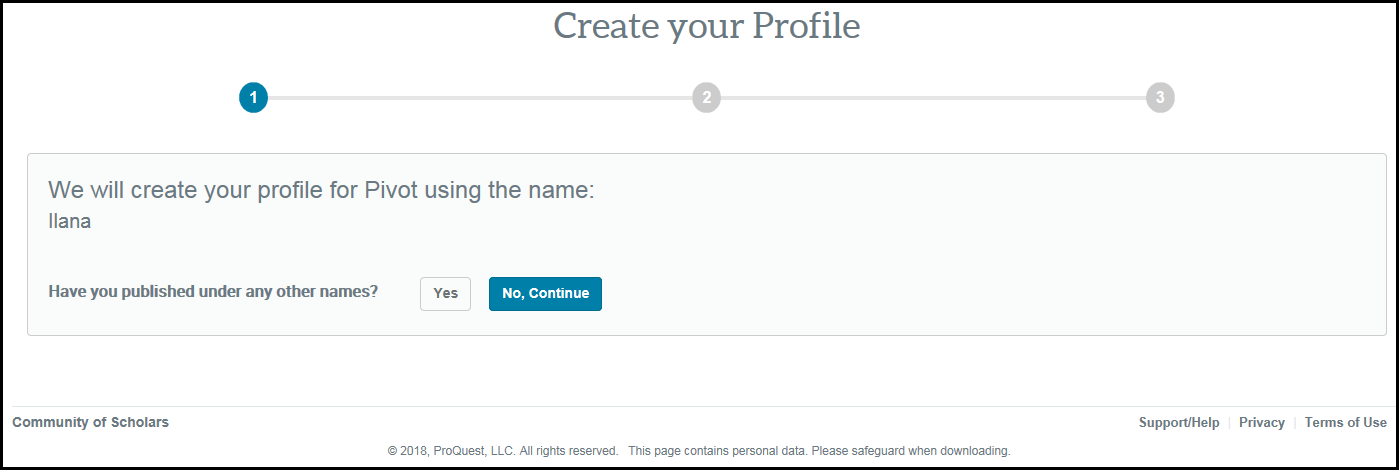Click progress line between steps 1 and 2
Image resolution: width=1399 pixels, height=470 pixels.
click(x=480, y=98)
